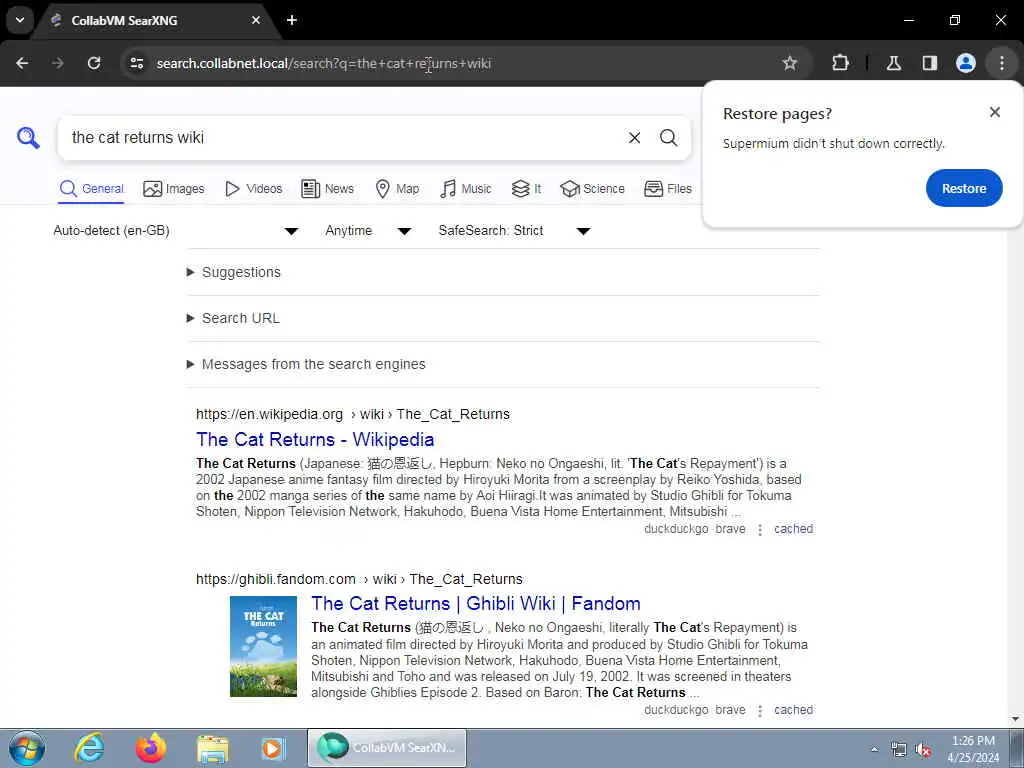Toggle the browser side panel
The height and width of the screenshot is (768, 1024).
929,63
